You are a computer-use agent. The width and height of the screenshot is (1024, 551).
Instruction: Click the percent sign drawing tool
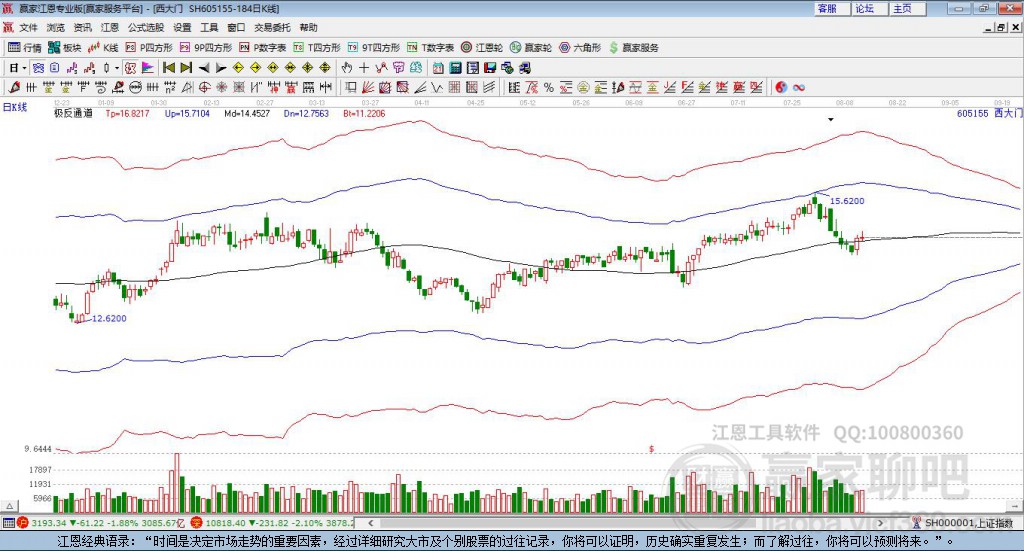click(549, 88)
